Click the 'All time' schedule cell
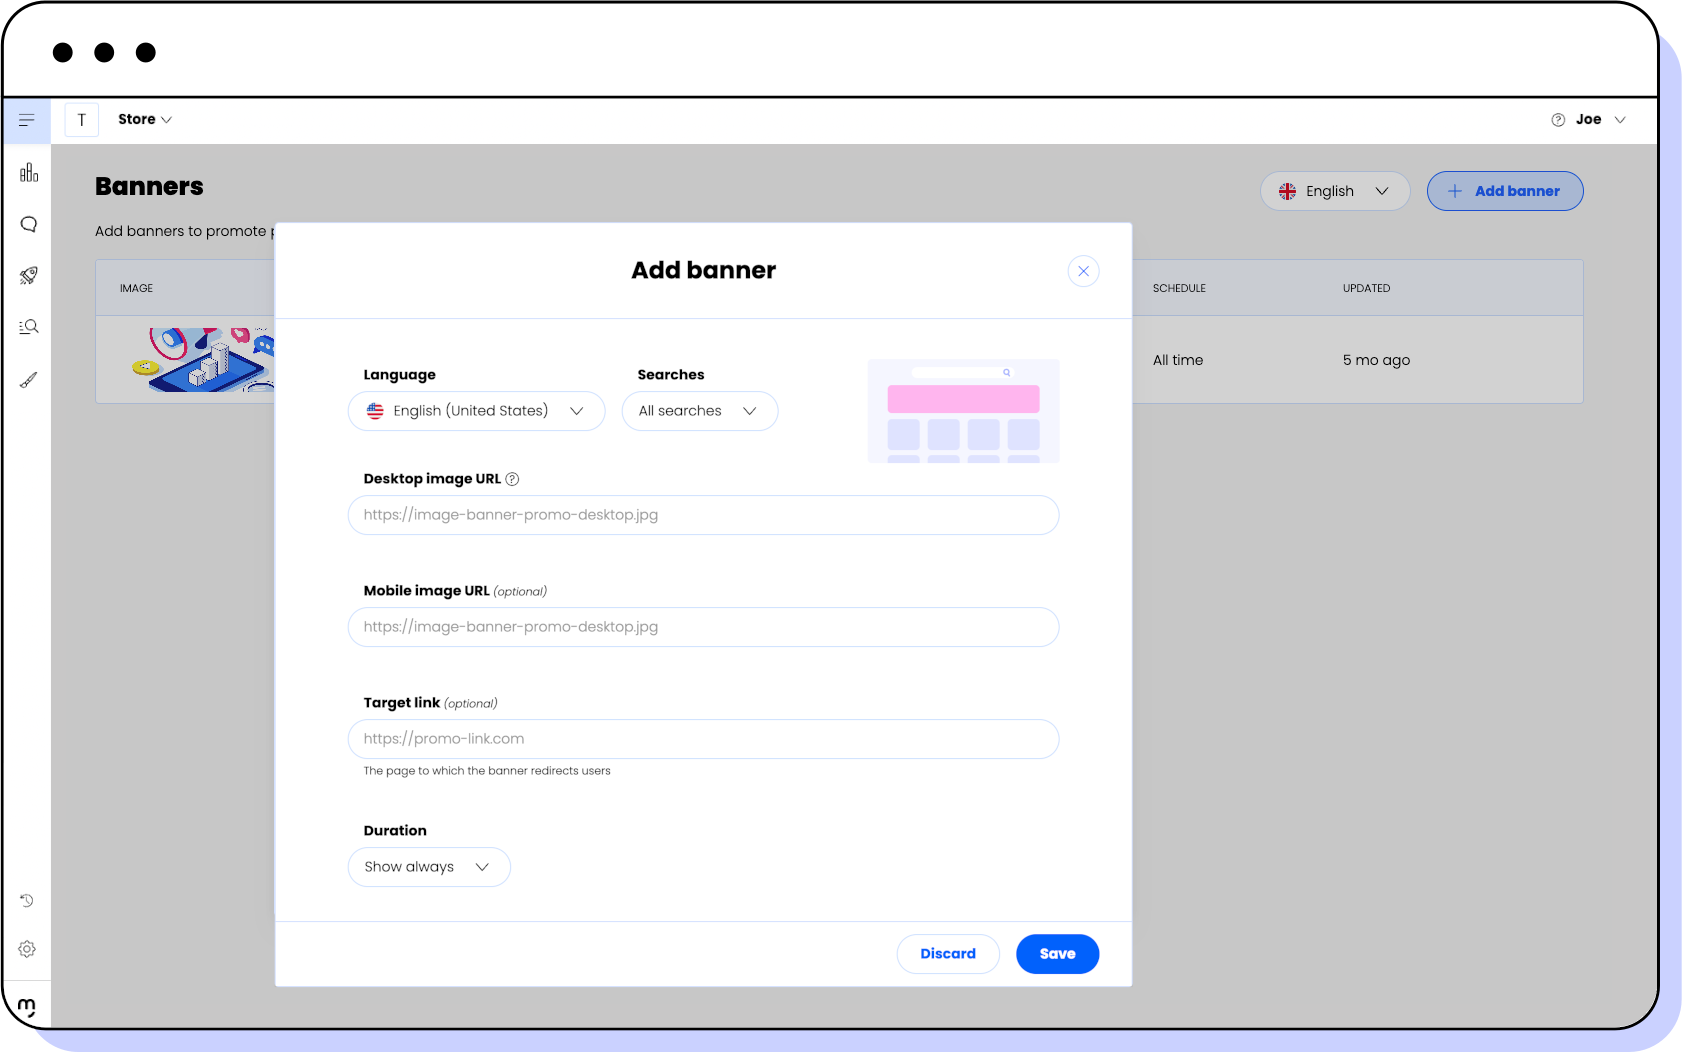 click(x=1178, y=360)
